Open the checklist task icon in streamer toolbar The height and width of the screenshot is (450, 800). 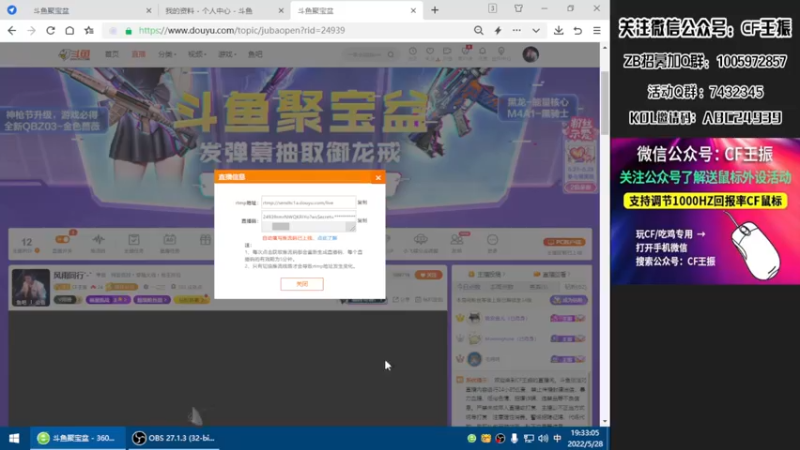pyautogui.click(x=134, y=242)
